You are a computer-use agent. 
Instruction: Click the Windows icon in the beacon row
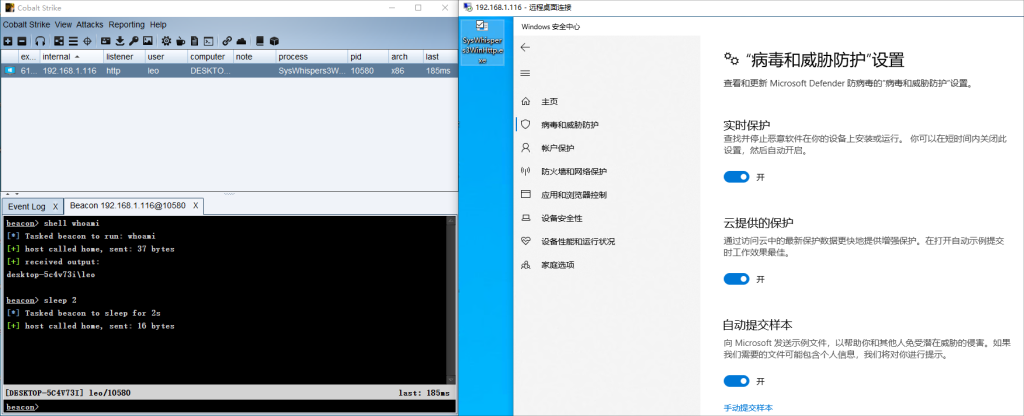click(10, 70)
